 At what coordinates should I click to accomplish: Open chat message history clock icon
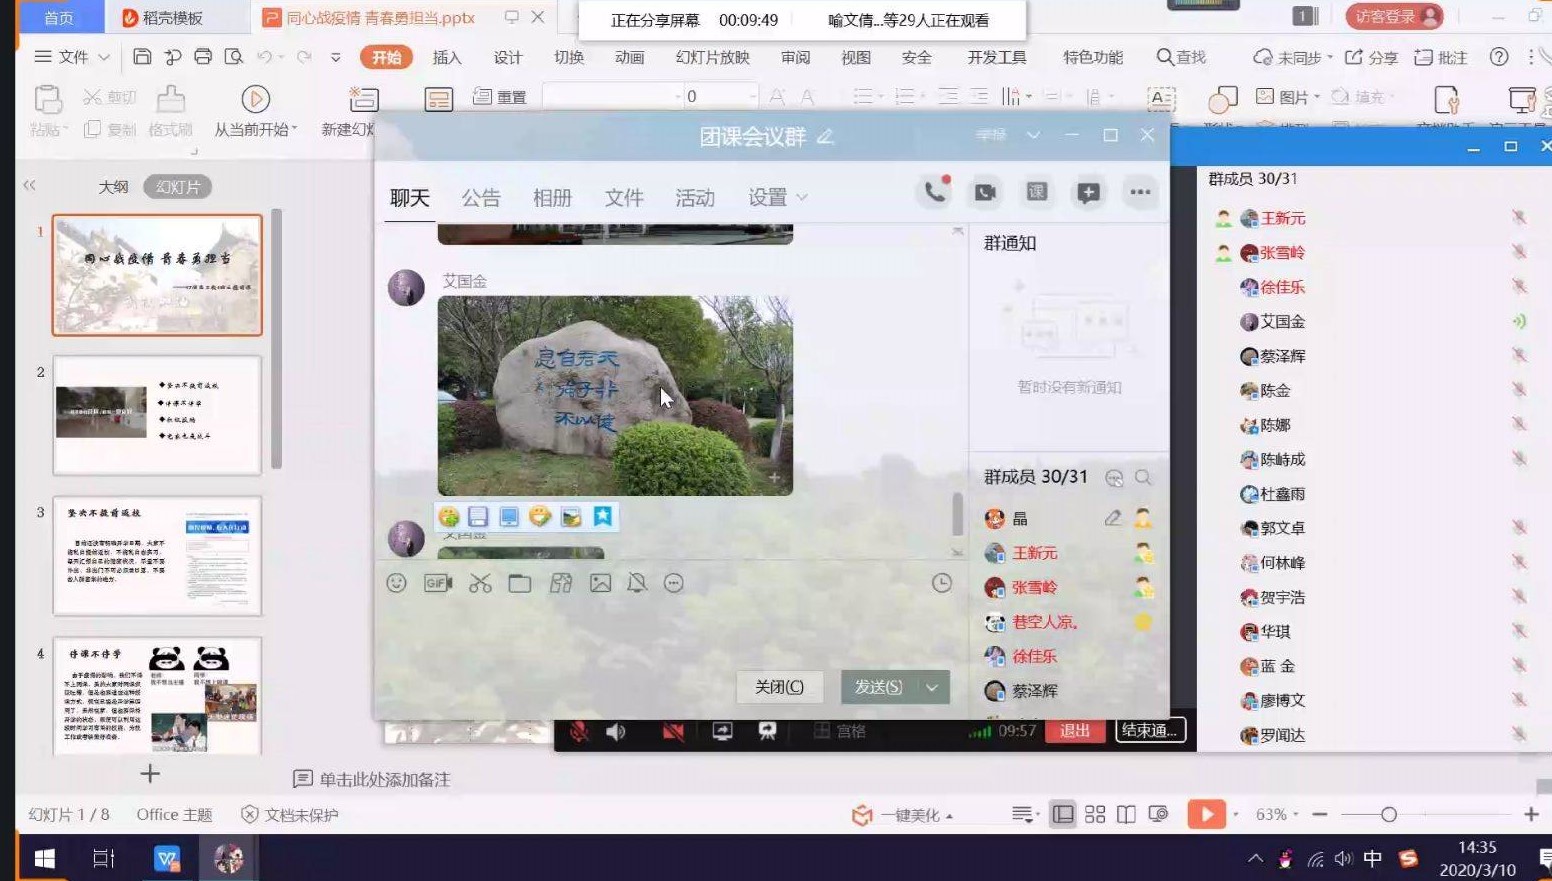point(941,583)
